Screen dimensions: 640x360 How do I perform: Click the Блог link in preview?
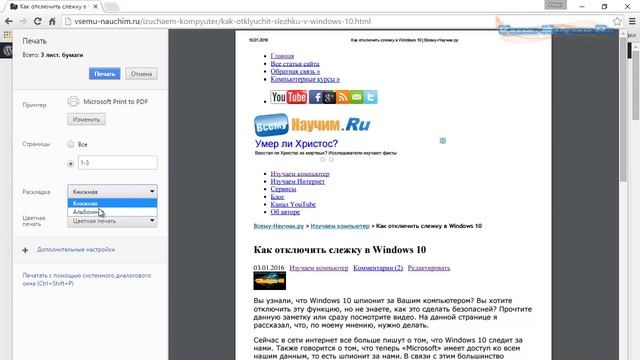pyautogui.click(x=277, y=197)
